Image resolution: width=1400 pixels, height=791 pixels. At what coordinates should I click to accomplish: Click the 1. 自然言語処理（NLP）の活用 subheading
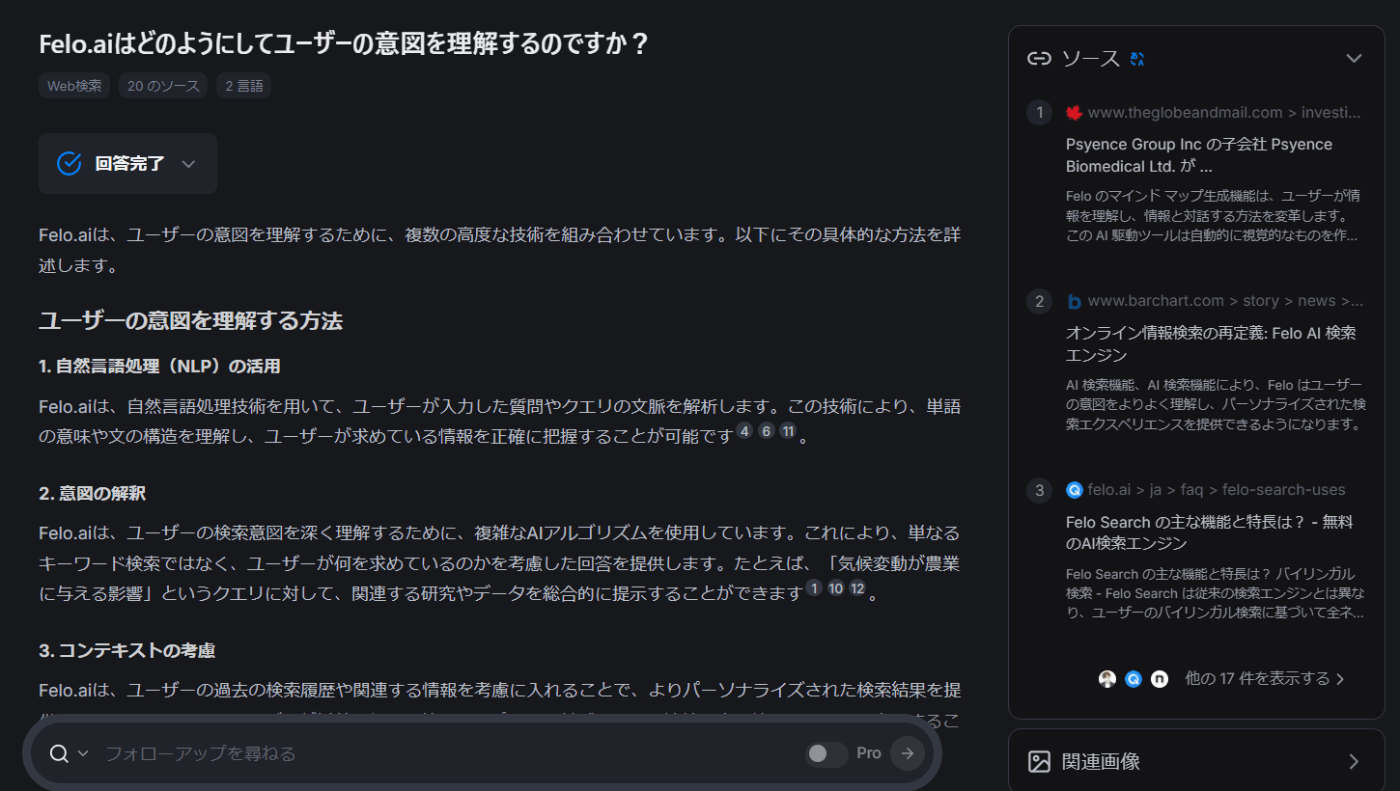pos(159,367)
